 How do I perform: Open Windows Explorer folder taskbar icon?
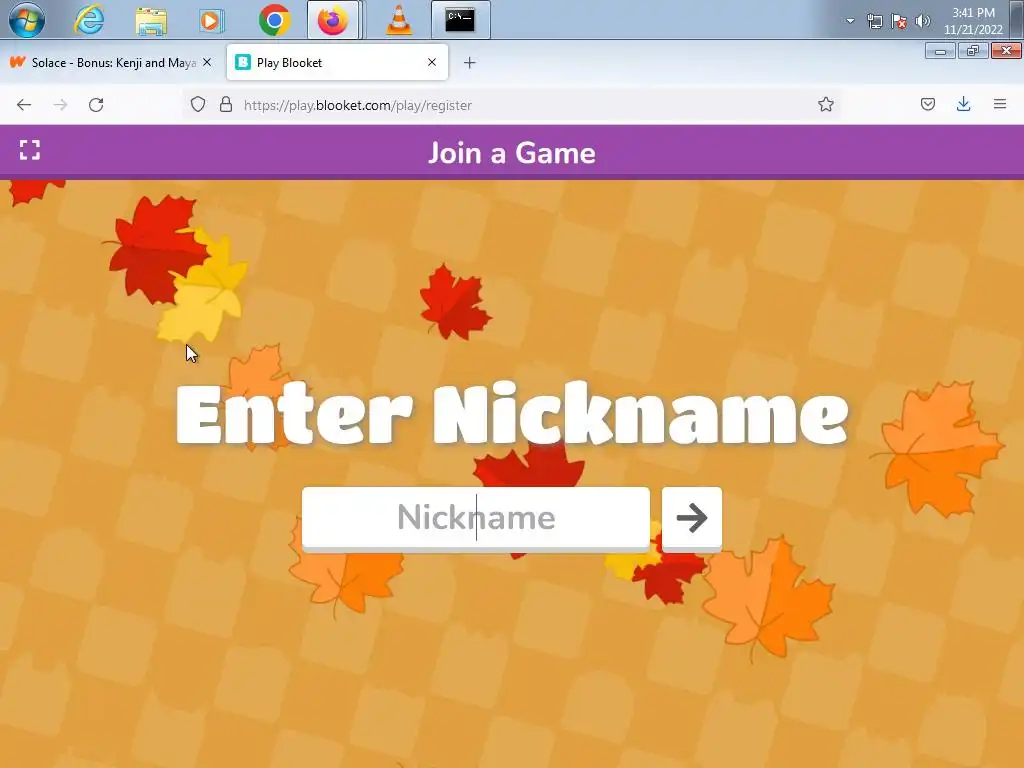[151, 20]
